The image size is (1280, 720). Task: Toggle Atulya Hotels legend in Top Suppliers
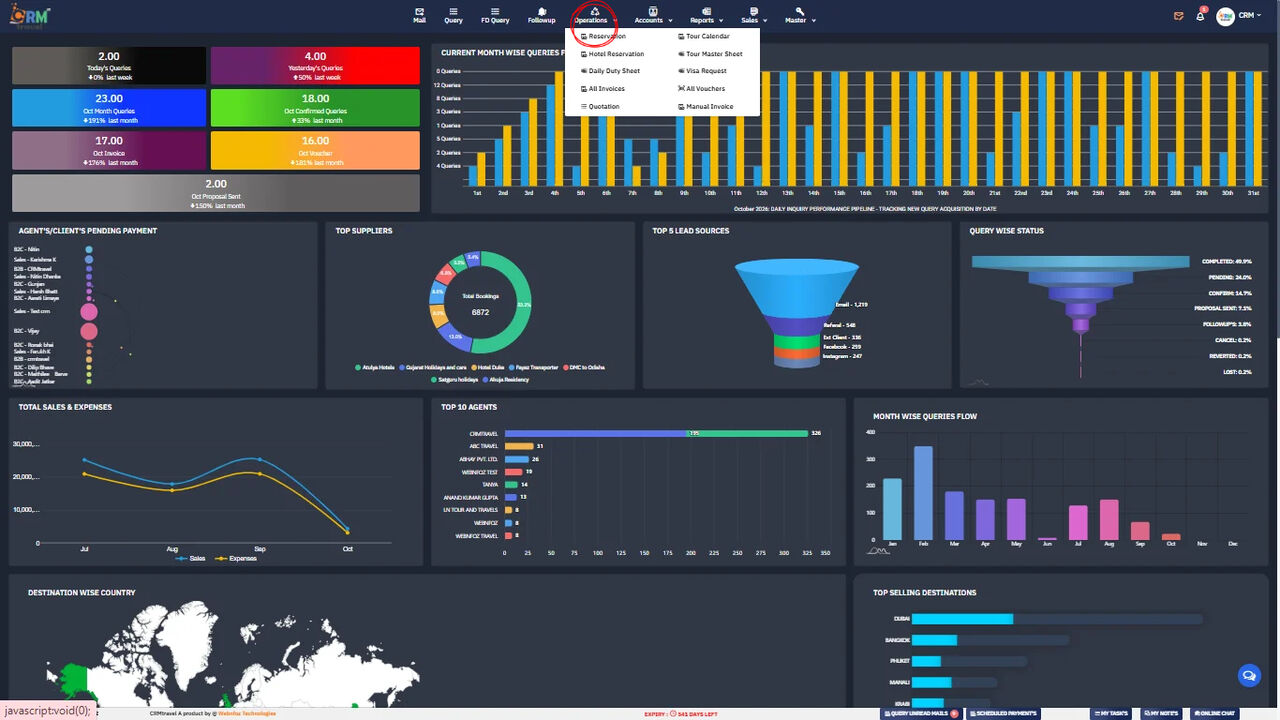pos(375,368)
